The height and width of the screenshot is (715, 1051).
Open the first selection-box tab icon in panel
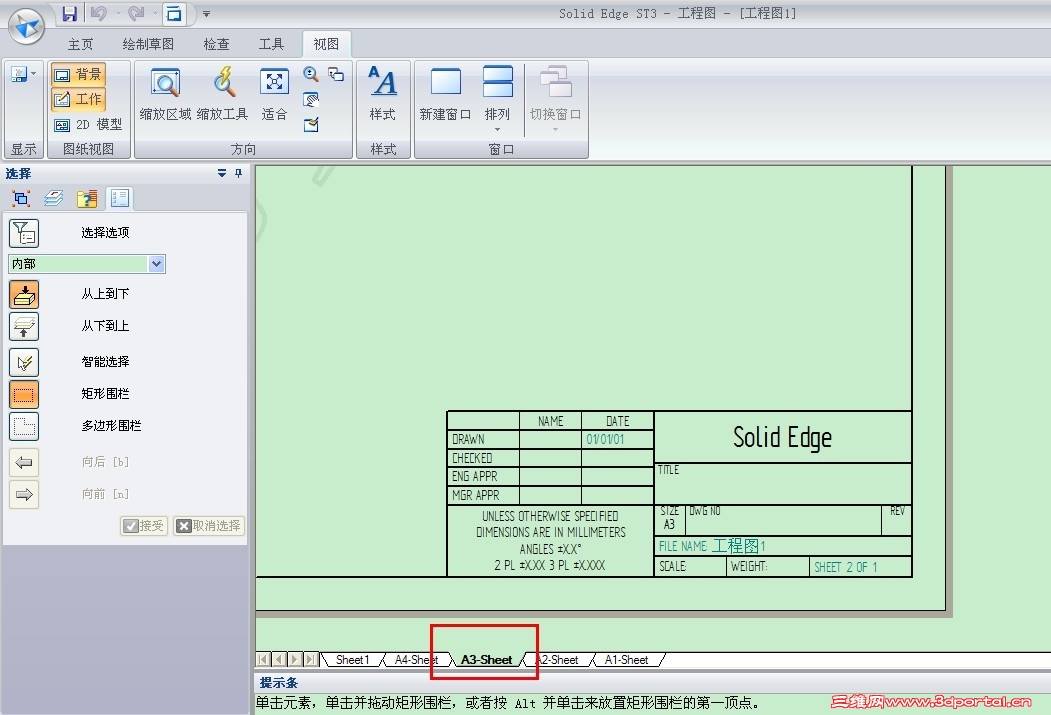[x=21, y=198]
